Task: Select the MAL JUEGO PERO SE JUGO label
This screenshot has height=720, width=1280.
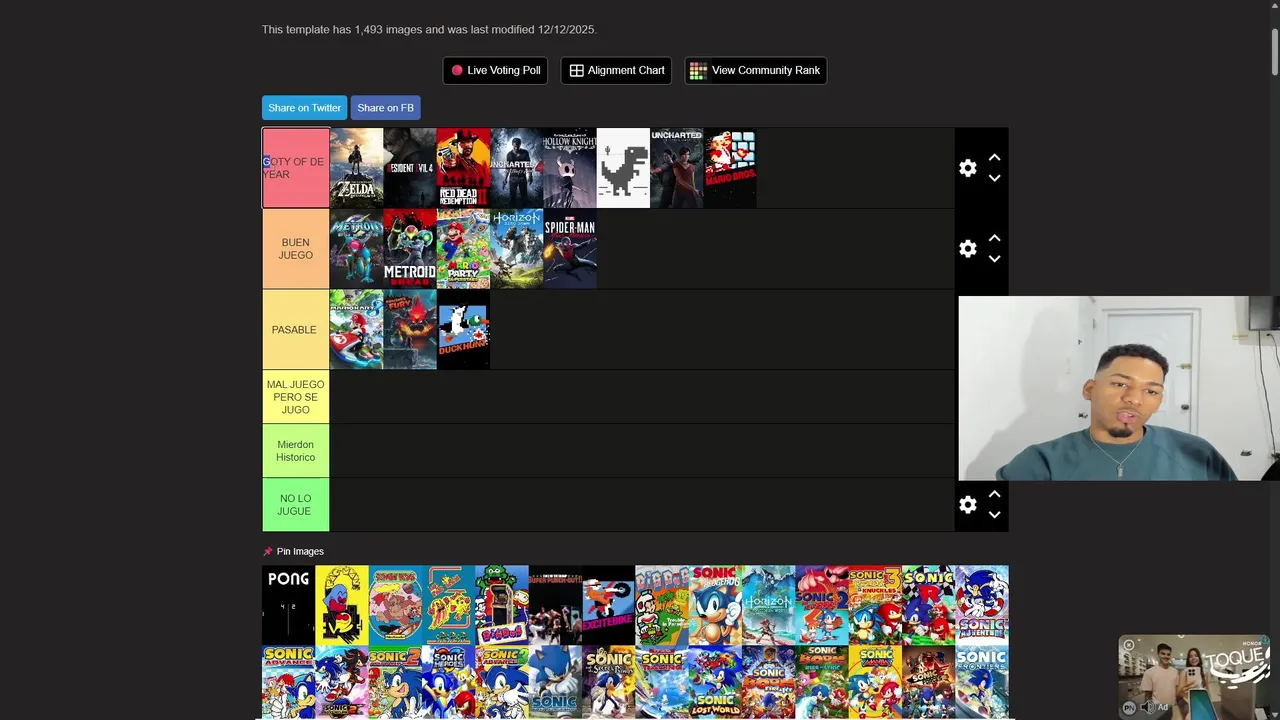Action: click(295, 397)
